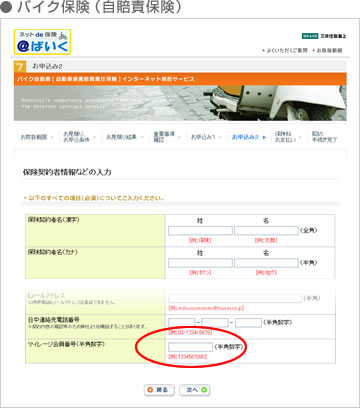The width and height of the screenshot is (360, 408).
Task: Go to the お見積り お申込条件 step
Action: [77, 137]
